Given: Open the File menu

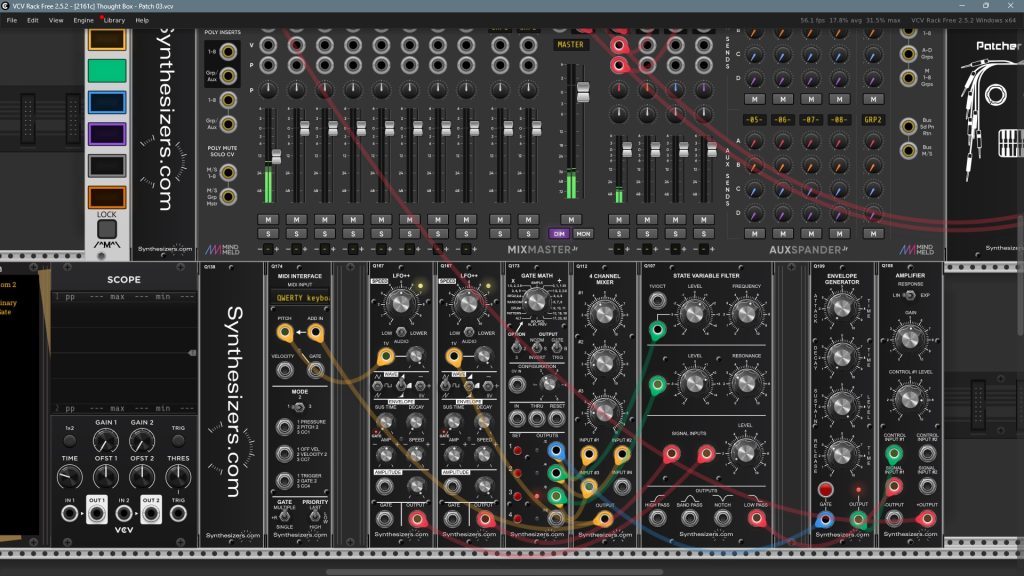Looking at the screenshot, I should click(12, 20).
